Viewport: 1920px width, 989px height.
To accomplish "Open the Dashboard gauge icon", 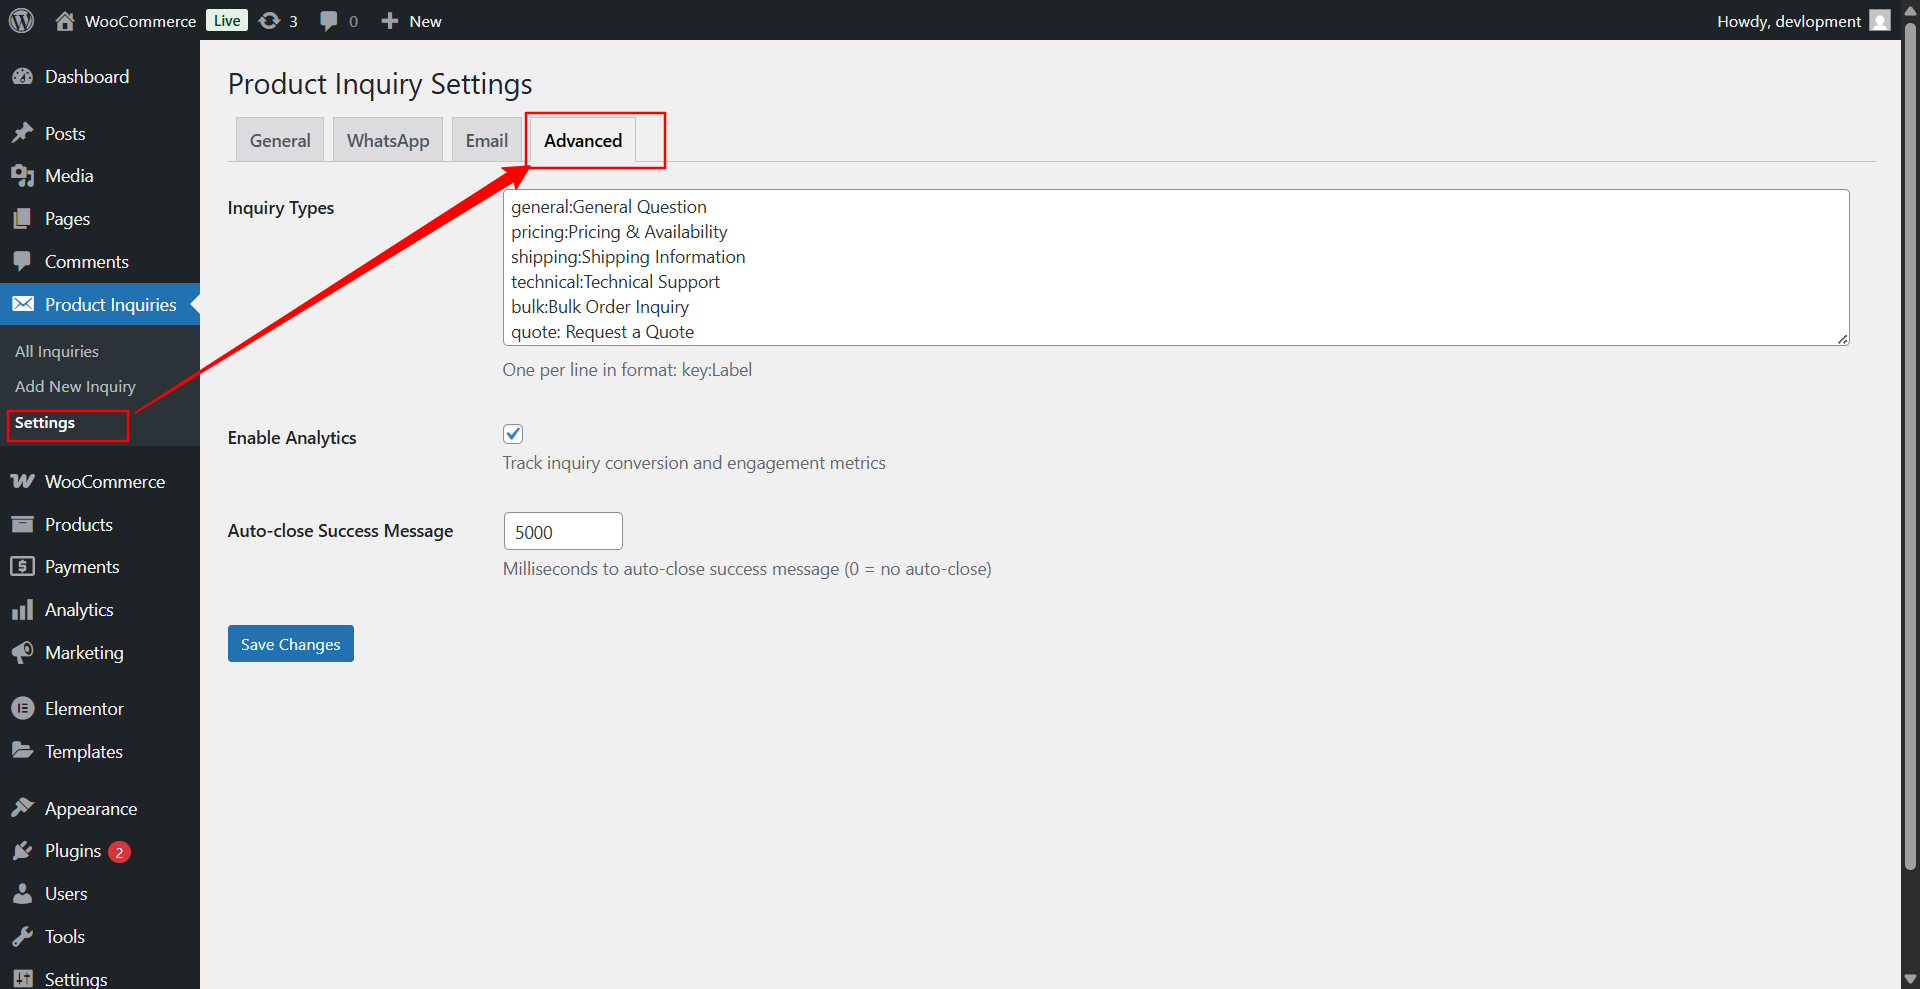I will click(x=22, y=77).
